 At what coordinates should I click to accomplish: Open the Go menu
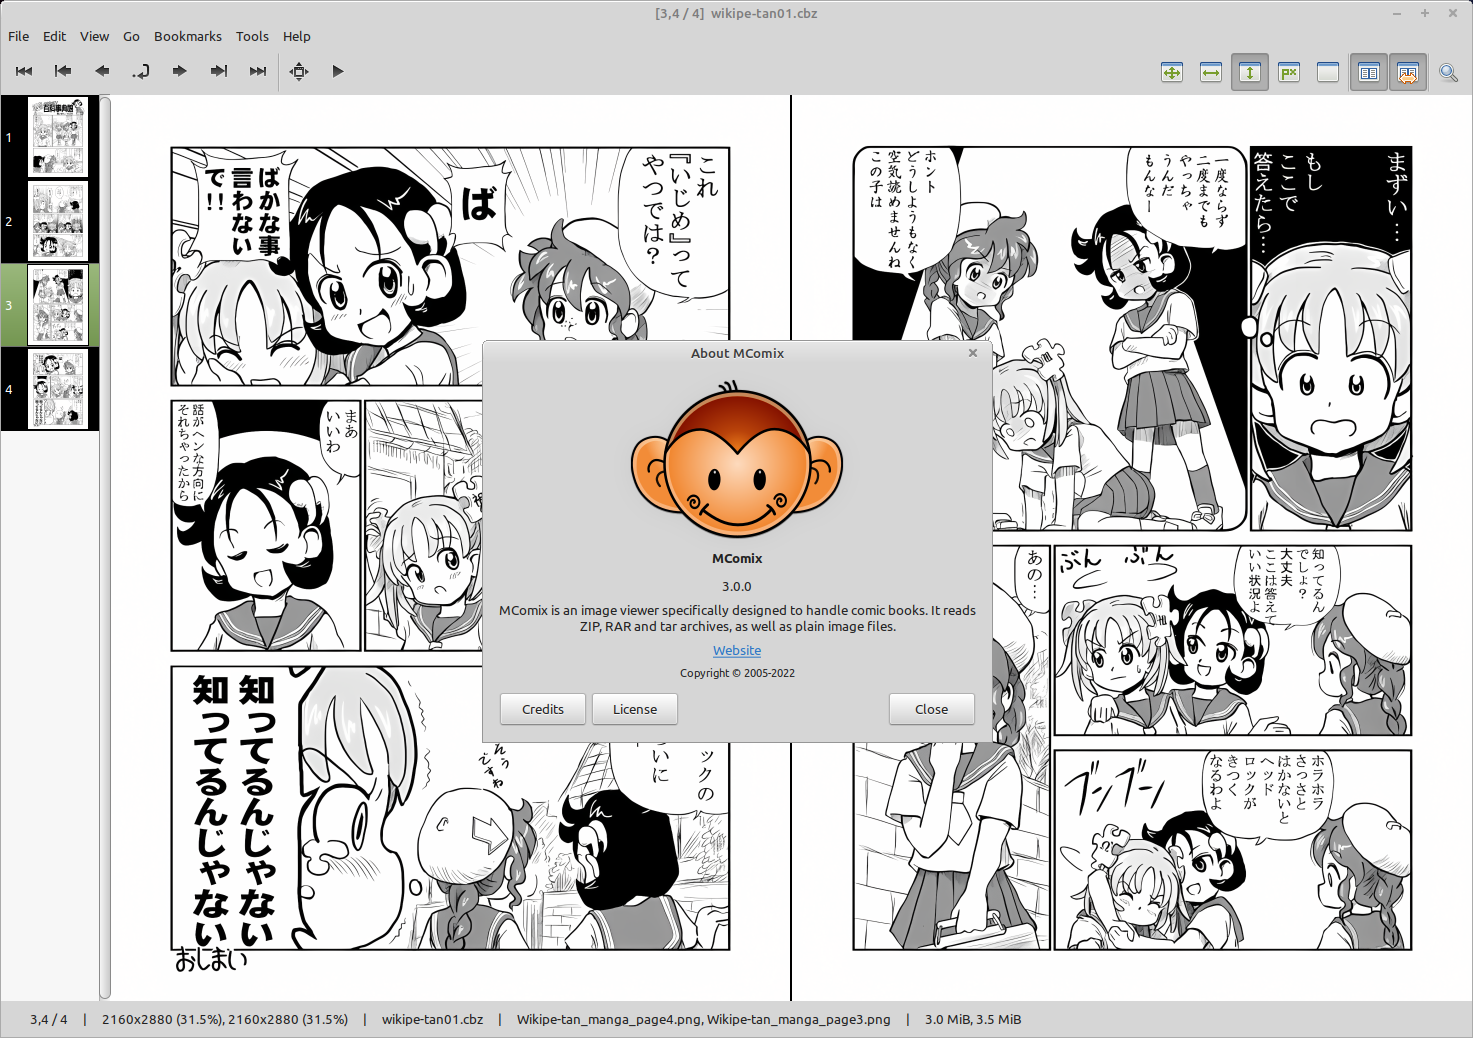pyautogui.click(x=132, y=36)
